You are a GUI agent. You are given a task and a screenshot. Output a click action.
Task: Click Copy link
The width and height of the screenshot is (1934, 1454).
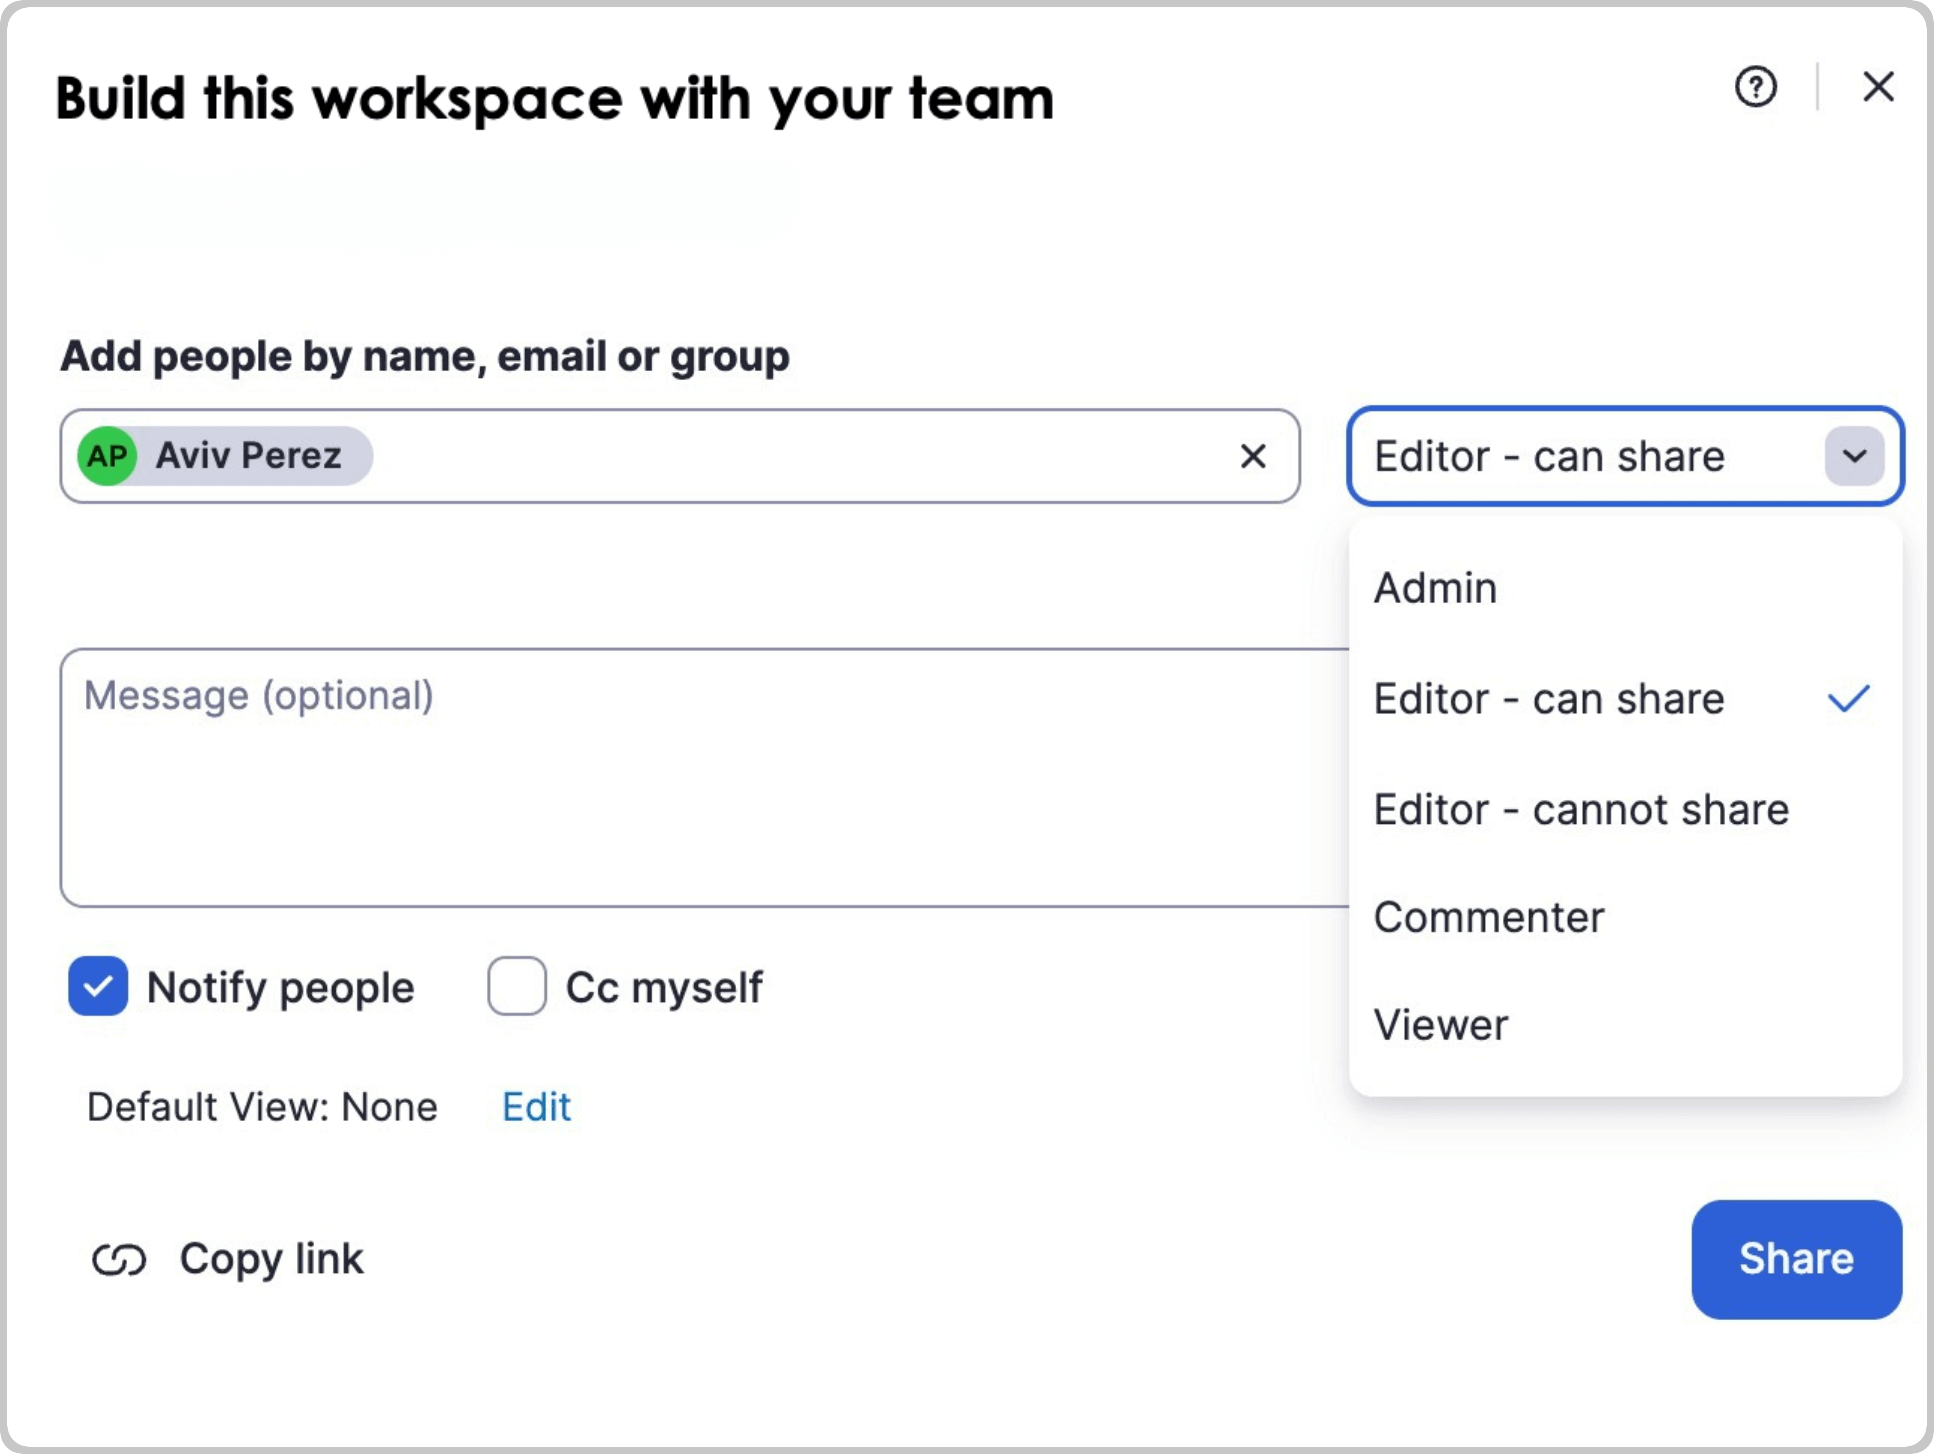click(x=270, y=1259)
